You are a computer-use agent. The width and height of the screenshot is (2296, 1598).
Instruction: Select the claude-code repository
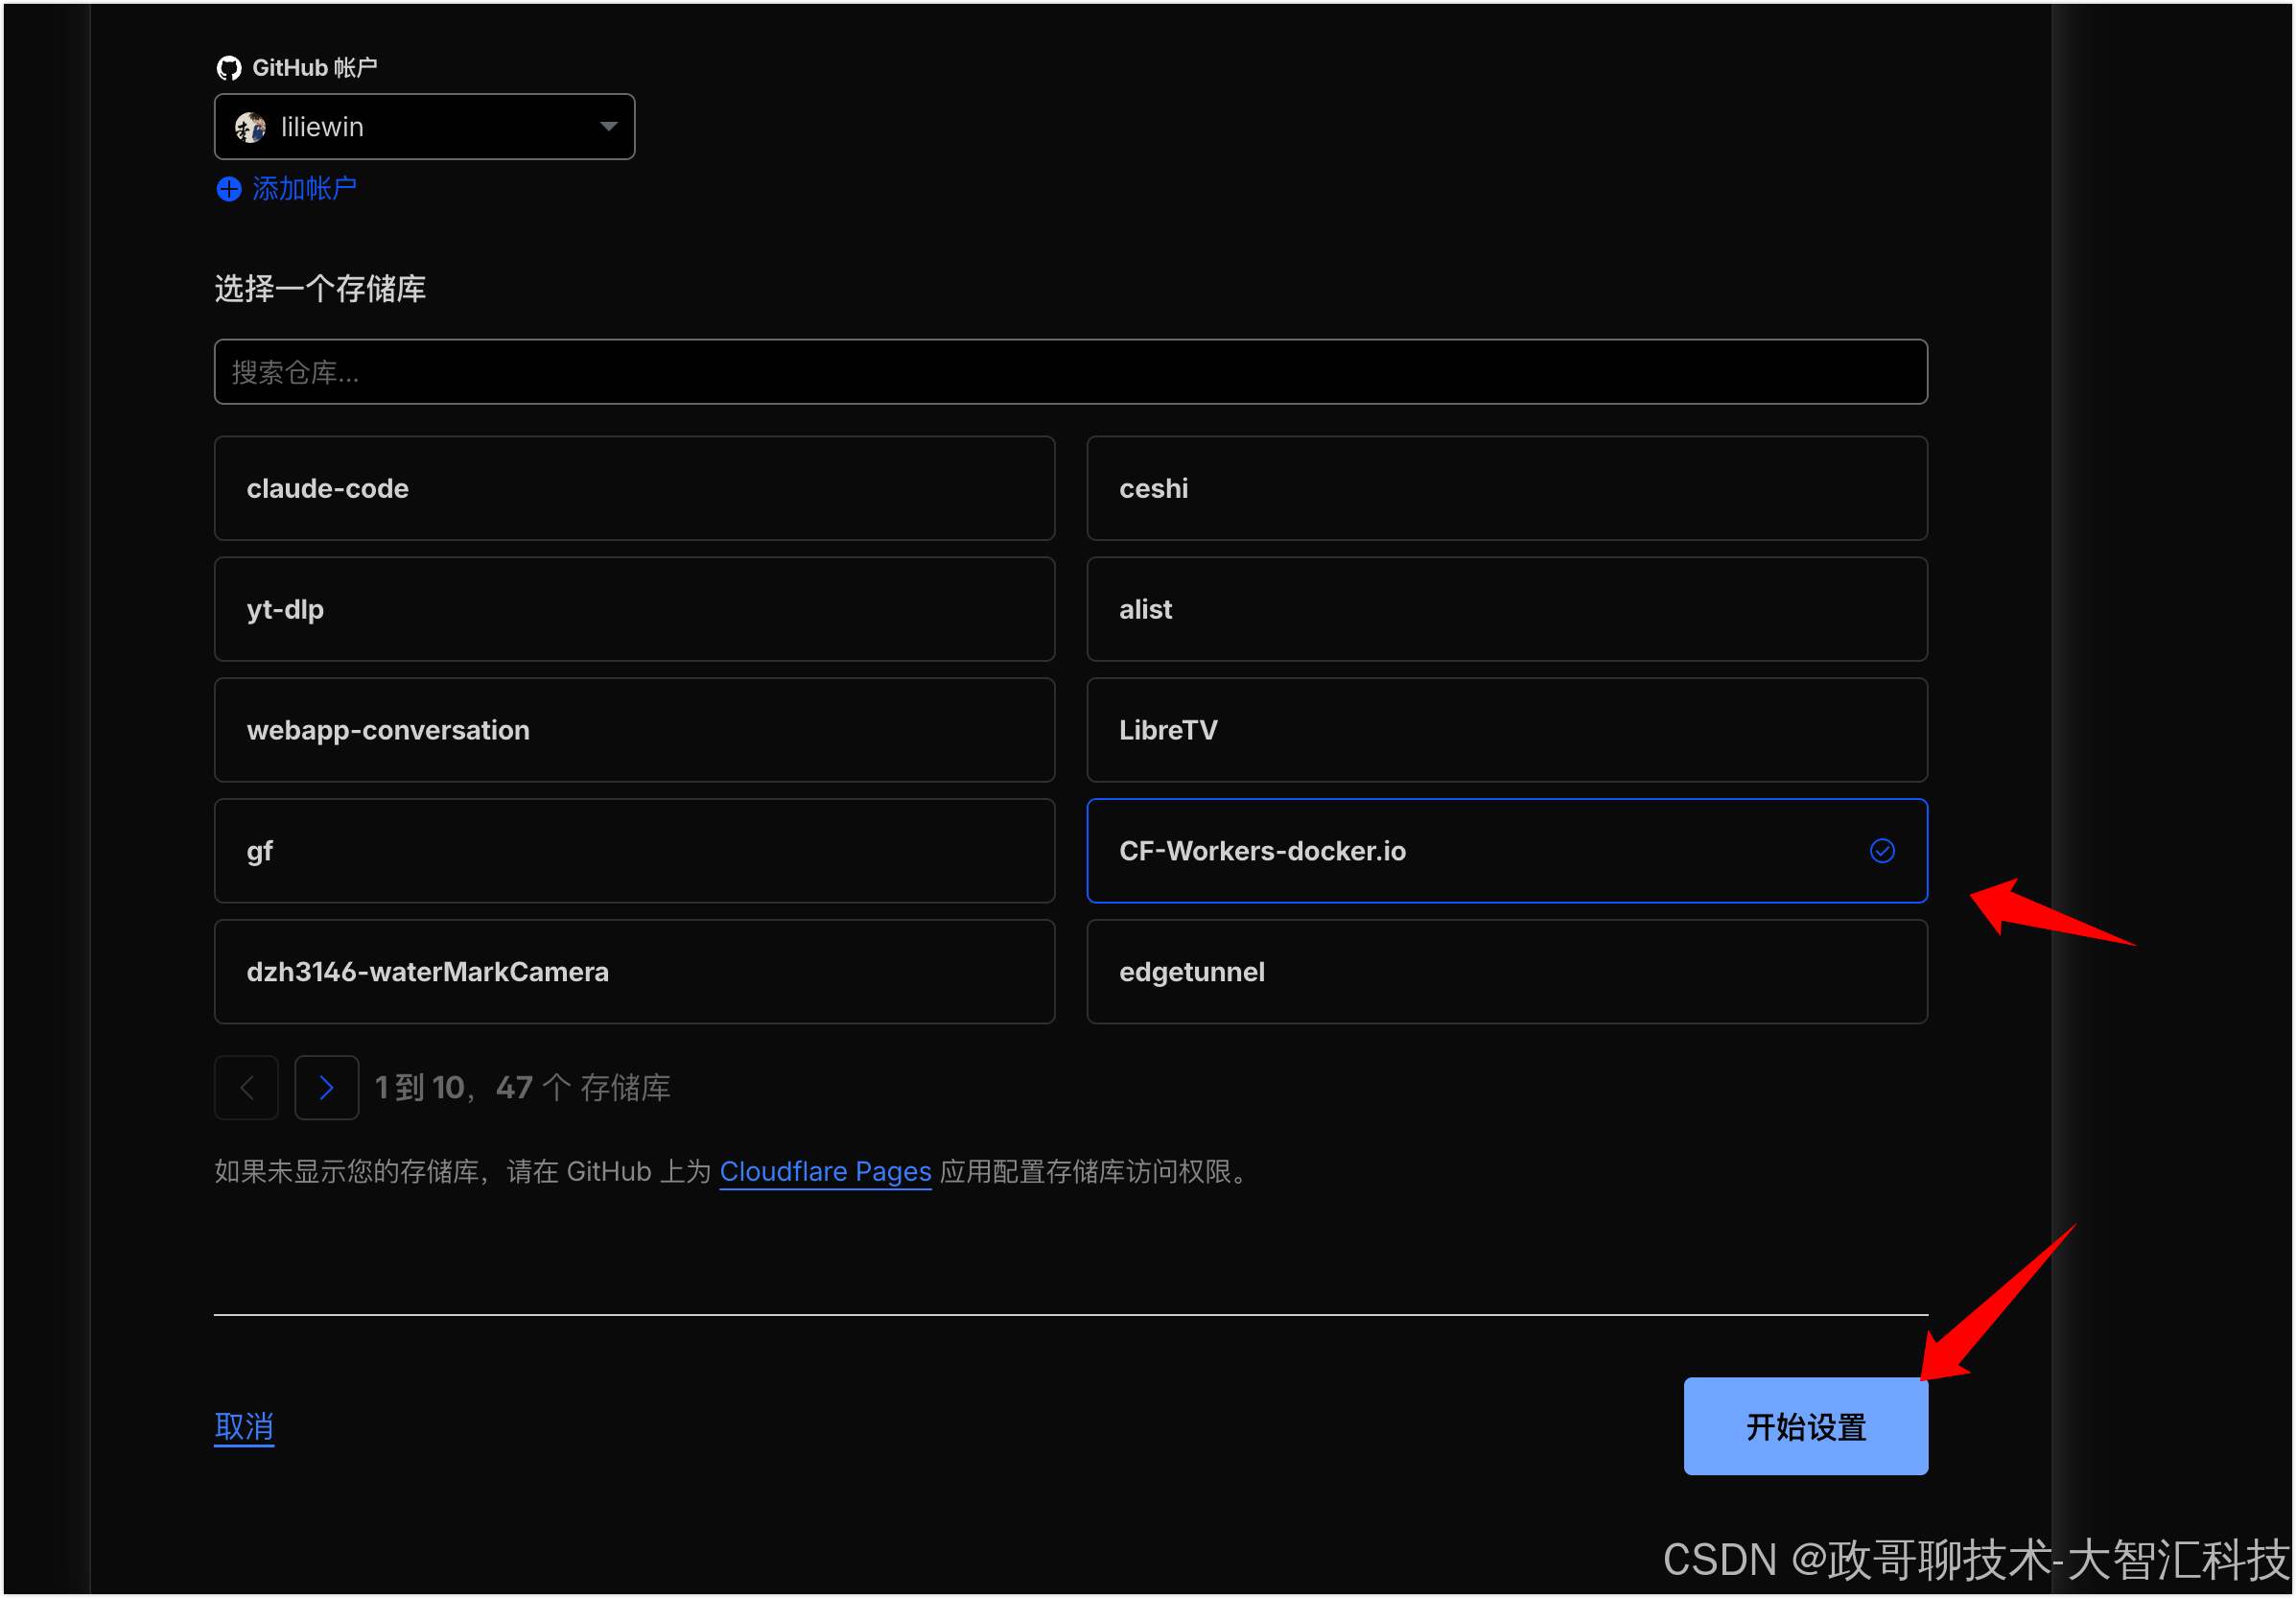pos(634,488)
